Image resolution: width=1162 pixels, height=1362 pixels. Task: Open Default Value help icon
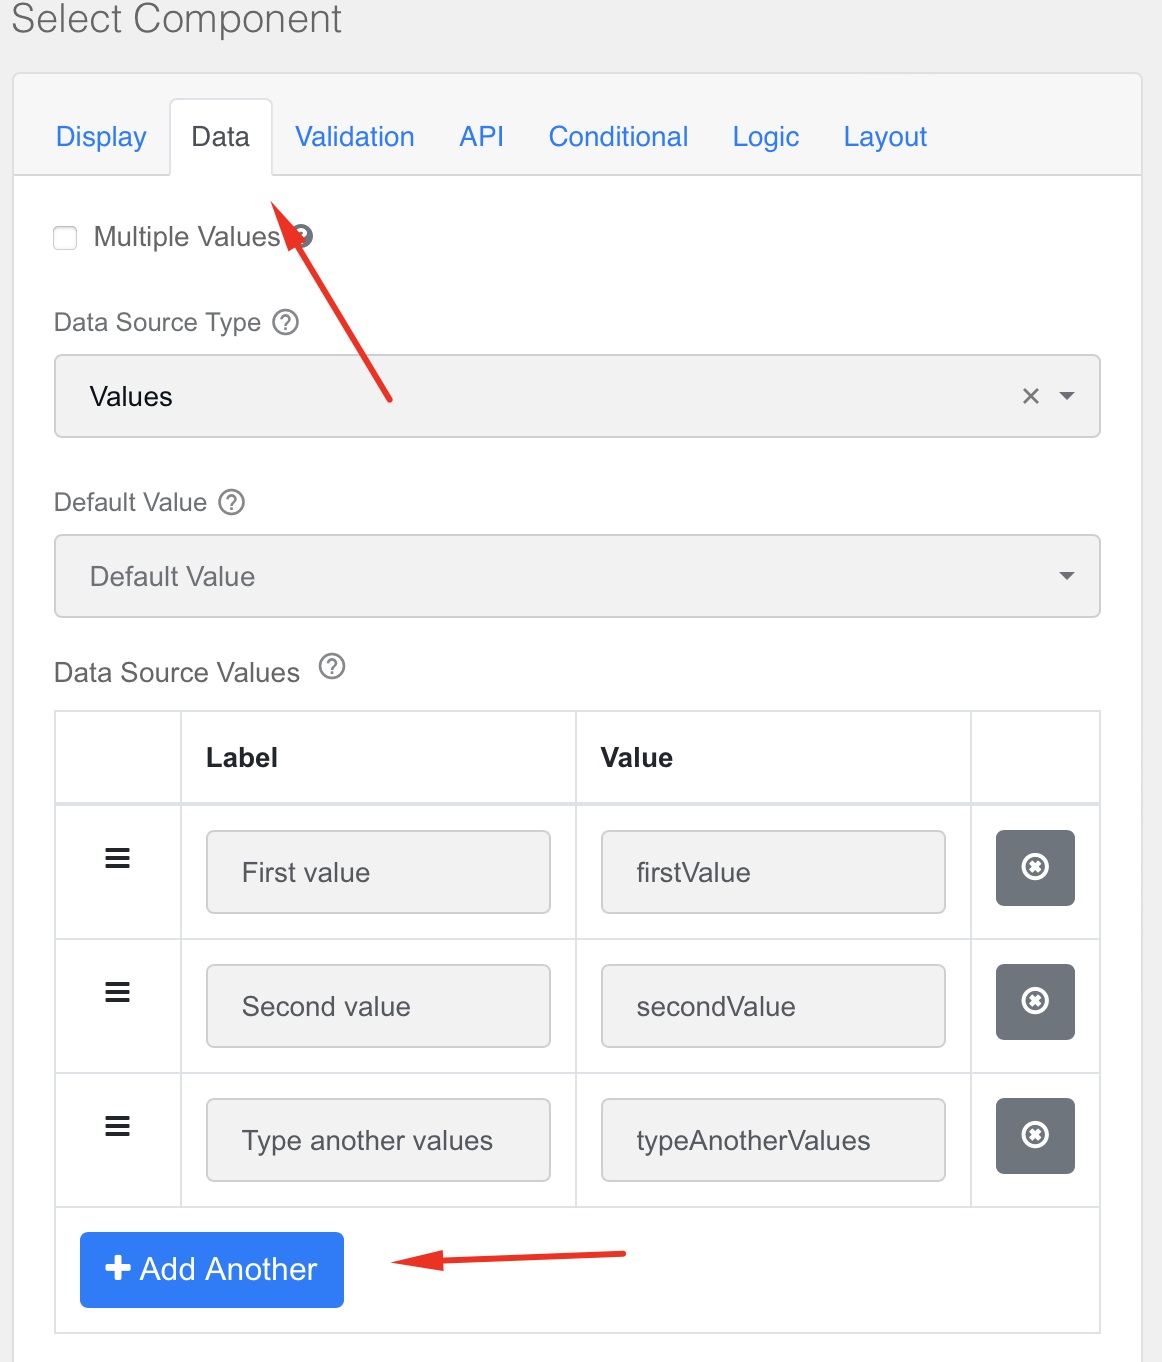(x=232, y=502)
